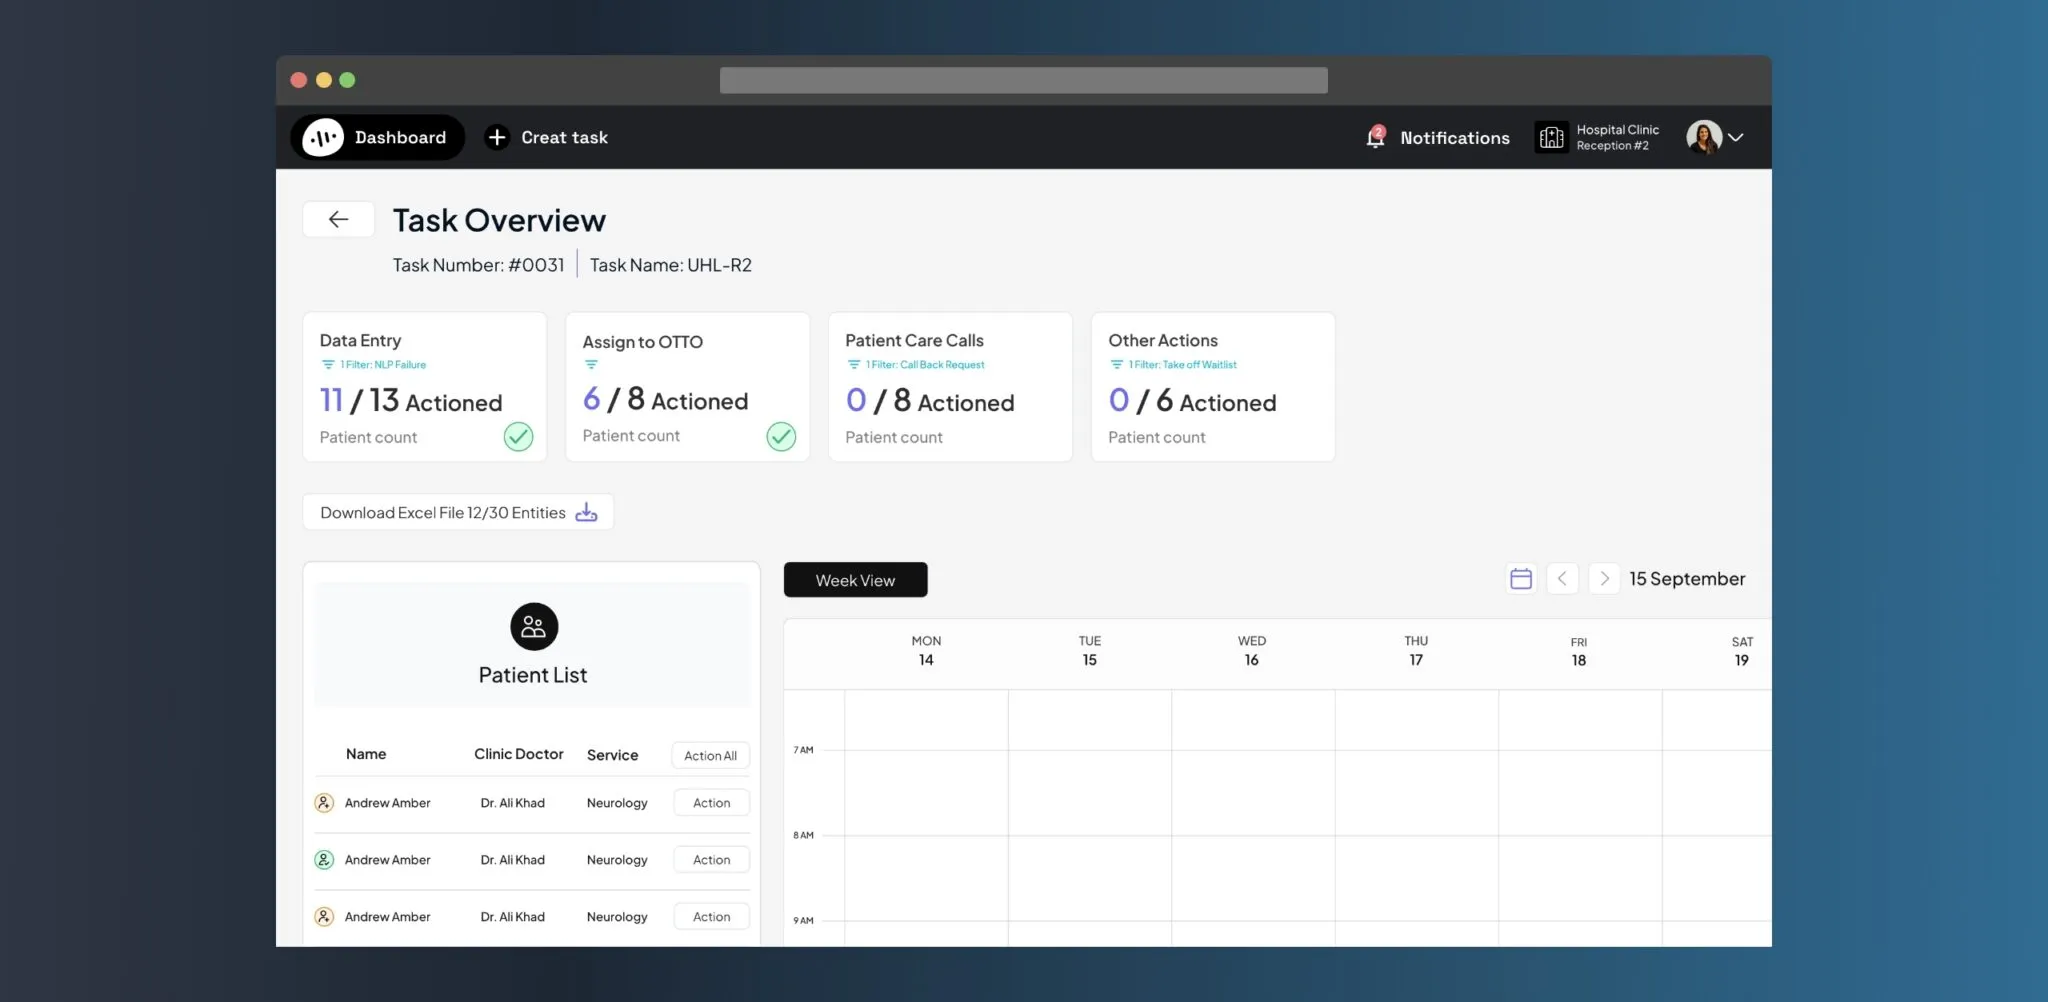
Task: Click the Data Entry filter icon
Action: (327, 365)
